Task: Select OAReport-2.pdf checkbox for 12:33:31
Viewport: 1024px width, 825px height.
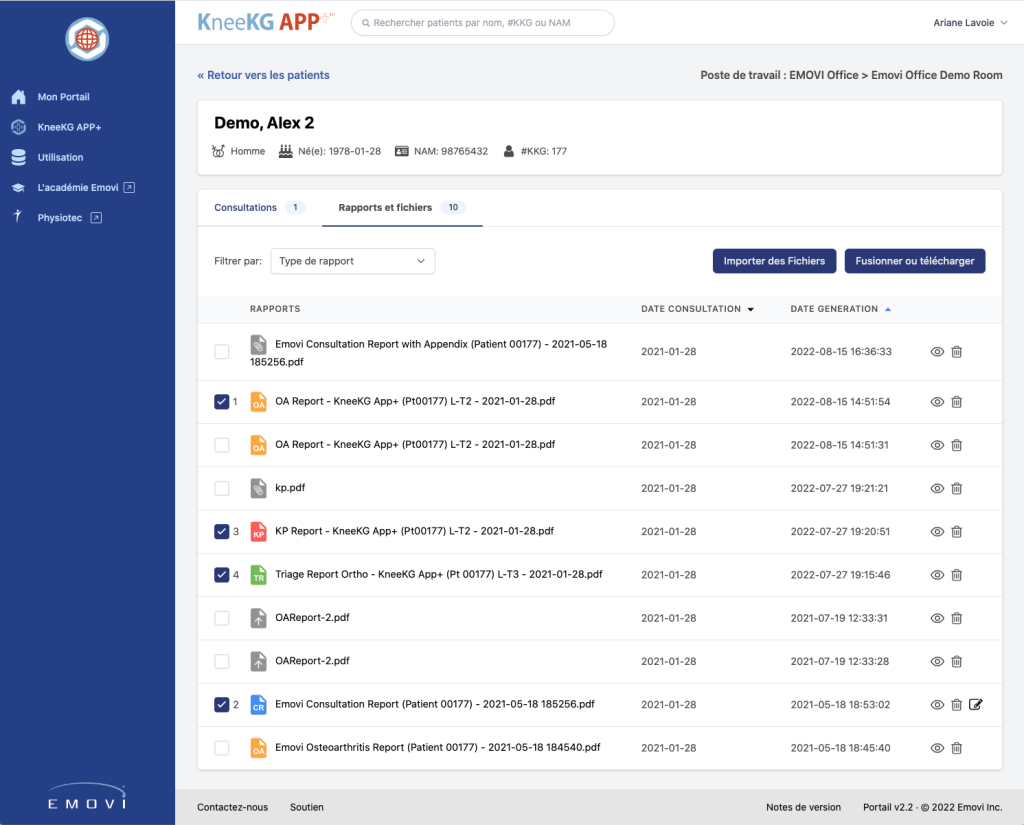Action: [222, 618]
